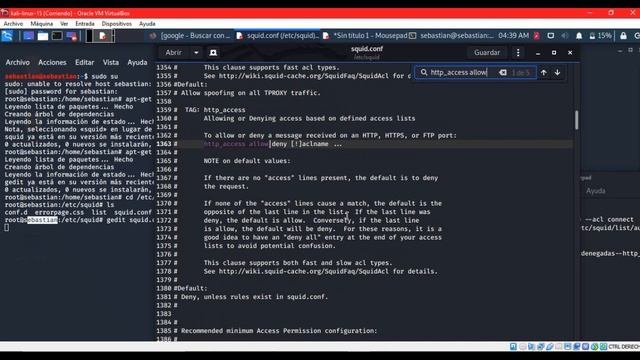
Task: Open the notification bell tray icon
Action: pos(579,36)
